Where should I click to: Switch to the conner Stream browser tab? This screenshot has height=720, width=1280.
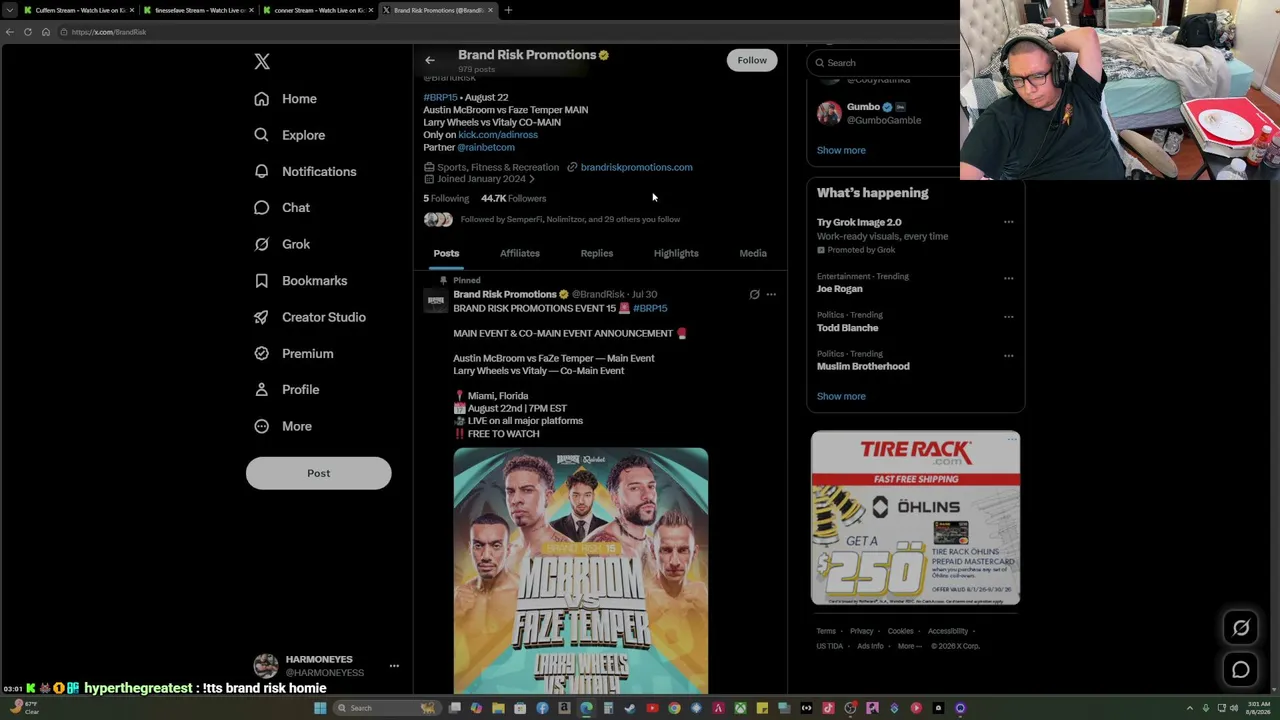click(319, 10)
